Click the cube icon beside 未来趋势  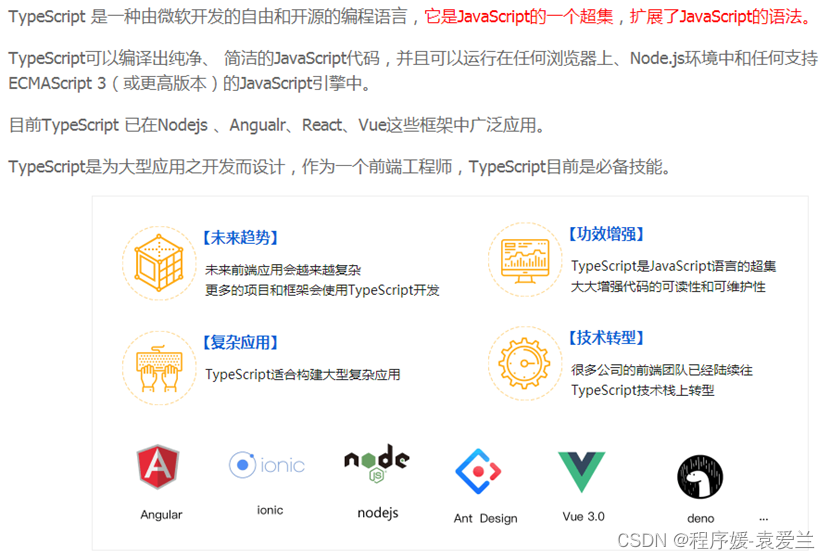[x=159, y=263]
